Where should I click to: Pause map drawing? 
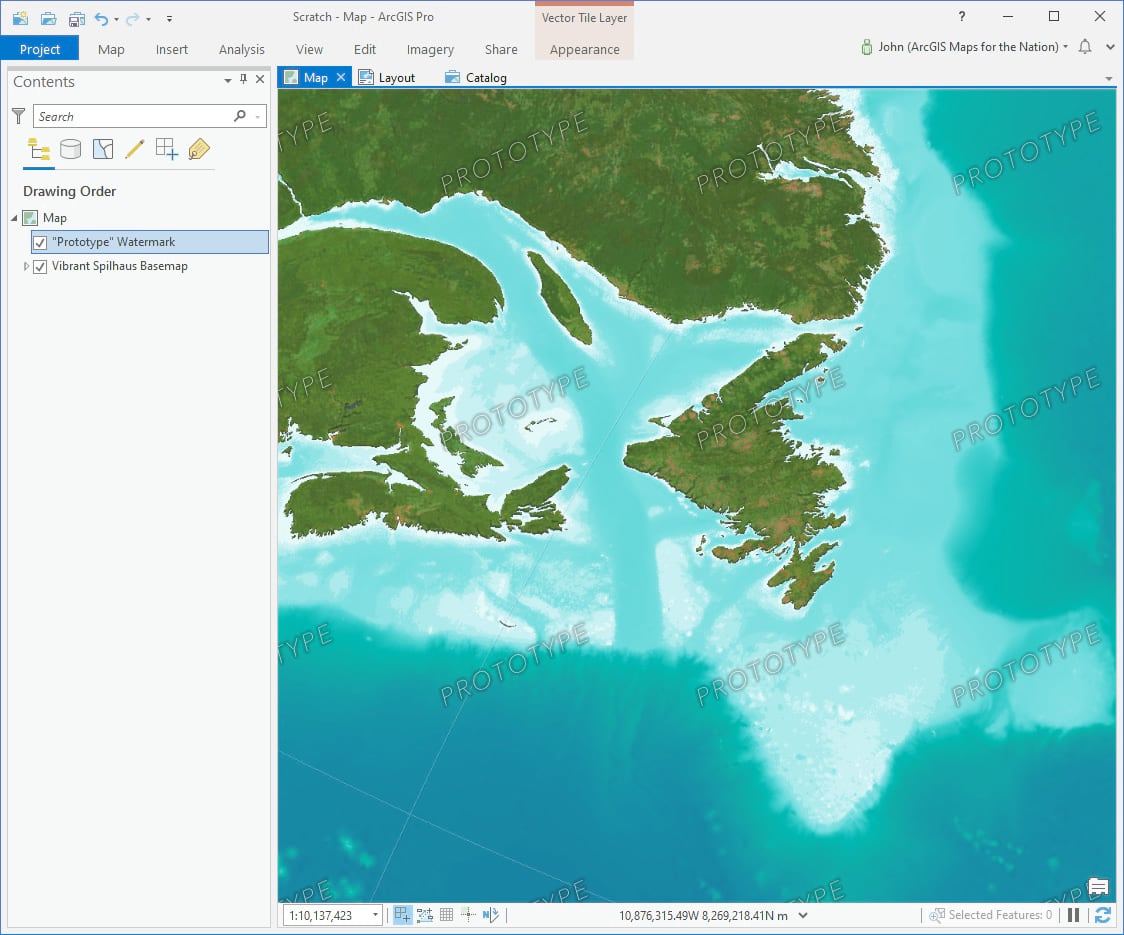(x=1073, y=915)
